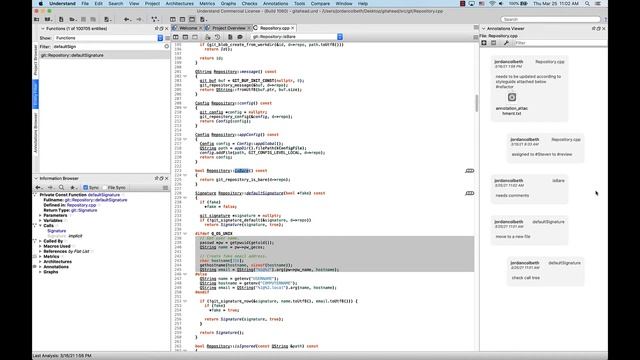640x360 pixels.
Task: Click the forward navigation arrow in main toolbar
Action: [139, 19]
